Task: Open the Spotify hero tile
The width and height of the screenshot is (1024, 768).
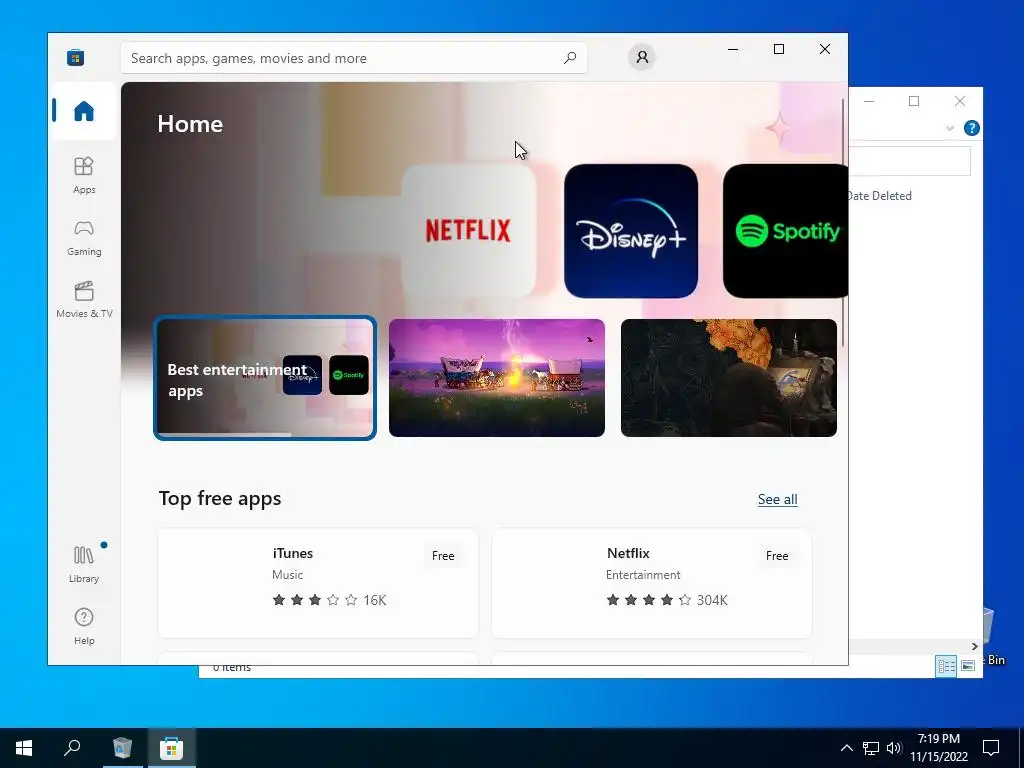Action: (786, 231)
